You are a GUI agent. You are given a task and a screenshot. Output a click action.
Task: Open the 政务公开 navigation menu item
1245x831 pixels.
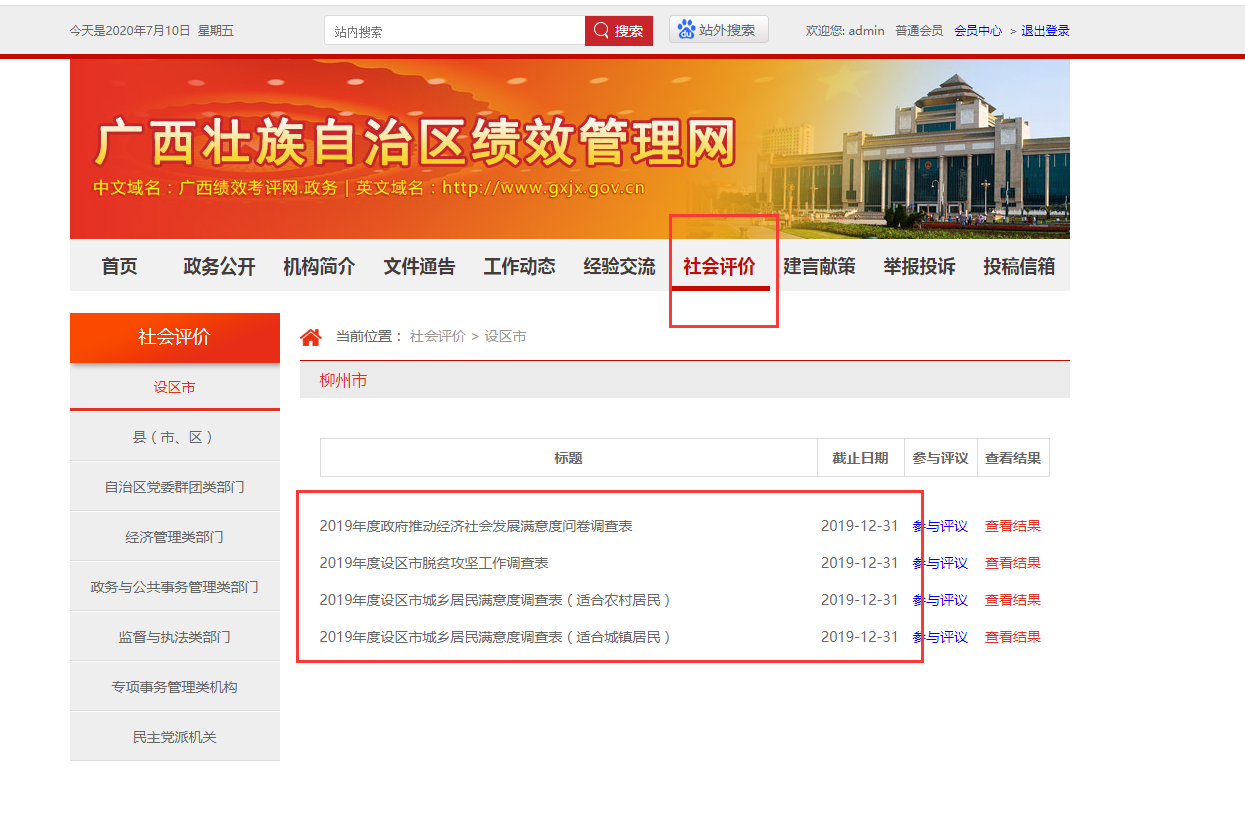(x=219, y=267)
